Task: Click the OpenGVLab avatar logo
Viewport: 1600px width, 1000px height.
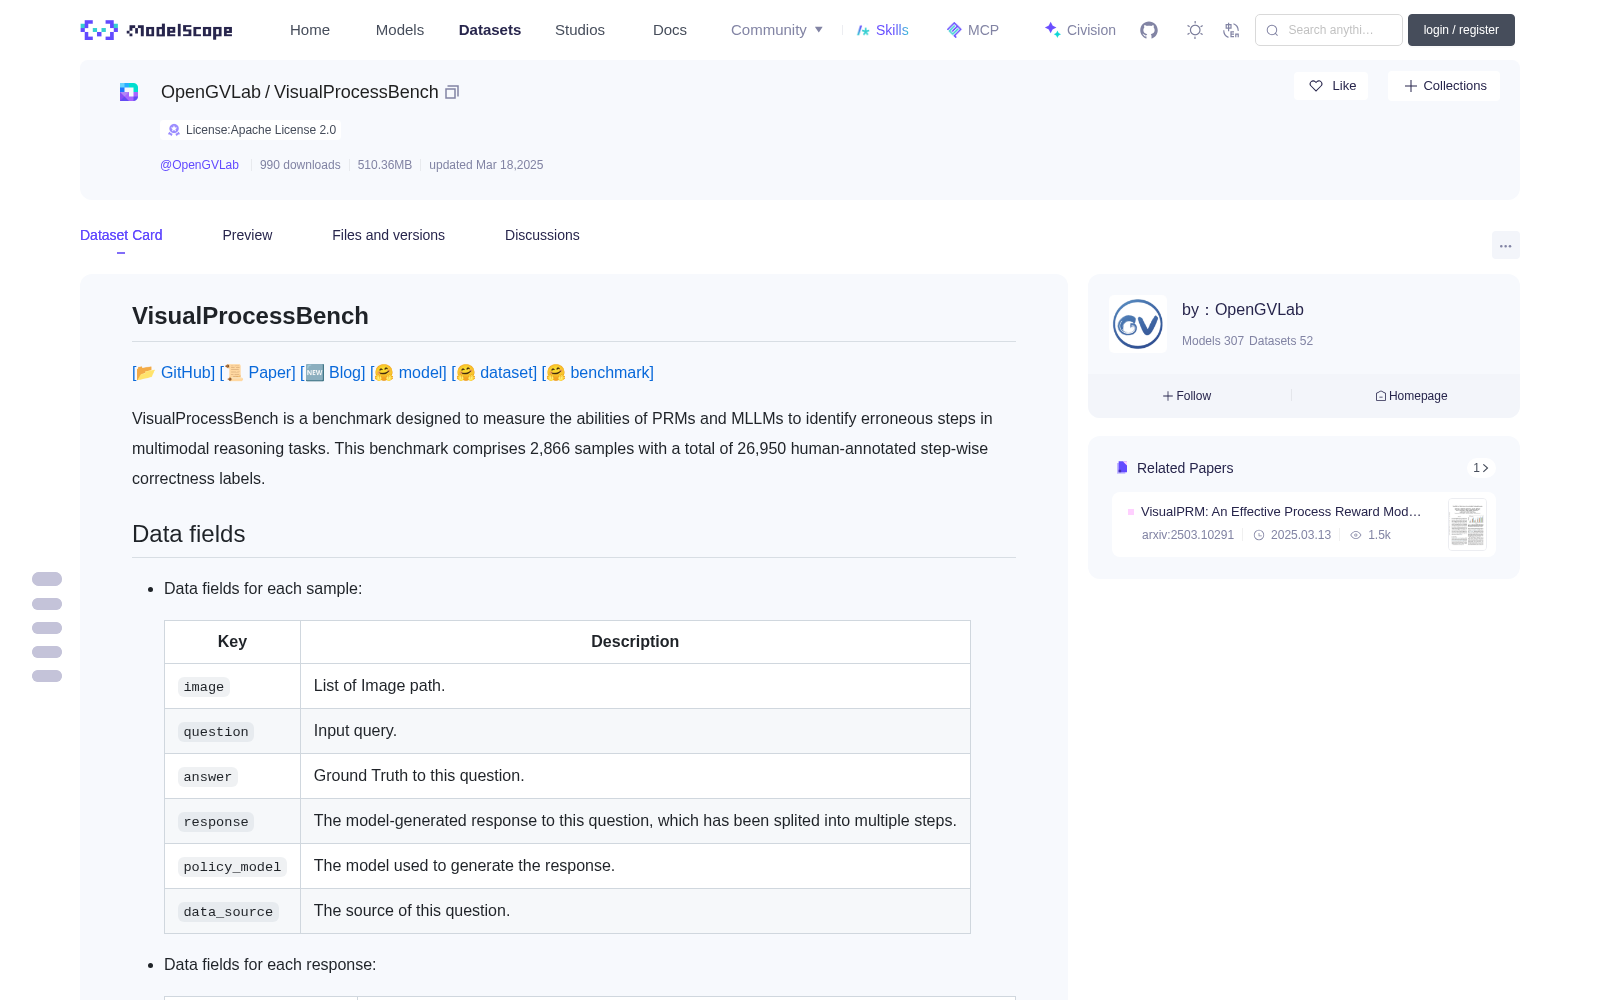Action: (x=1138, y=324)
